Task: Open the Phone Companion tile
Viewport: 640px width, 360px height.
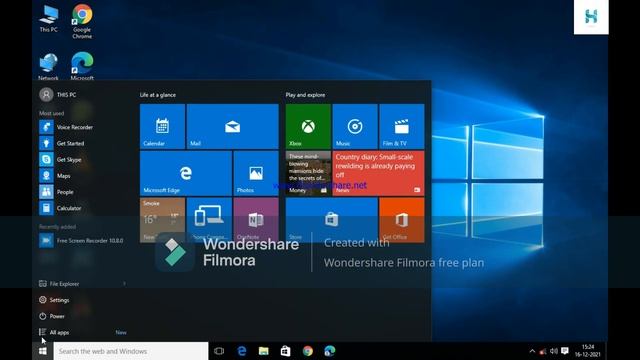Action: click(209, 220)
